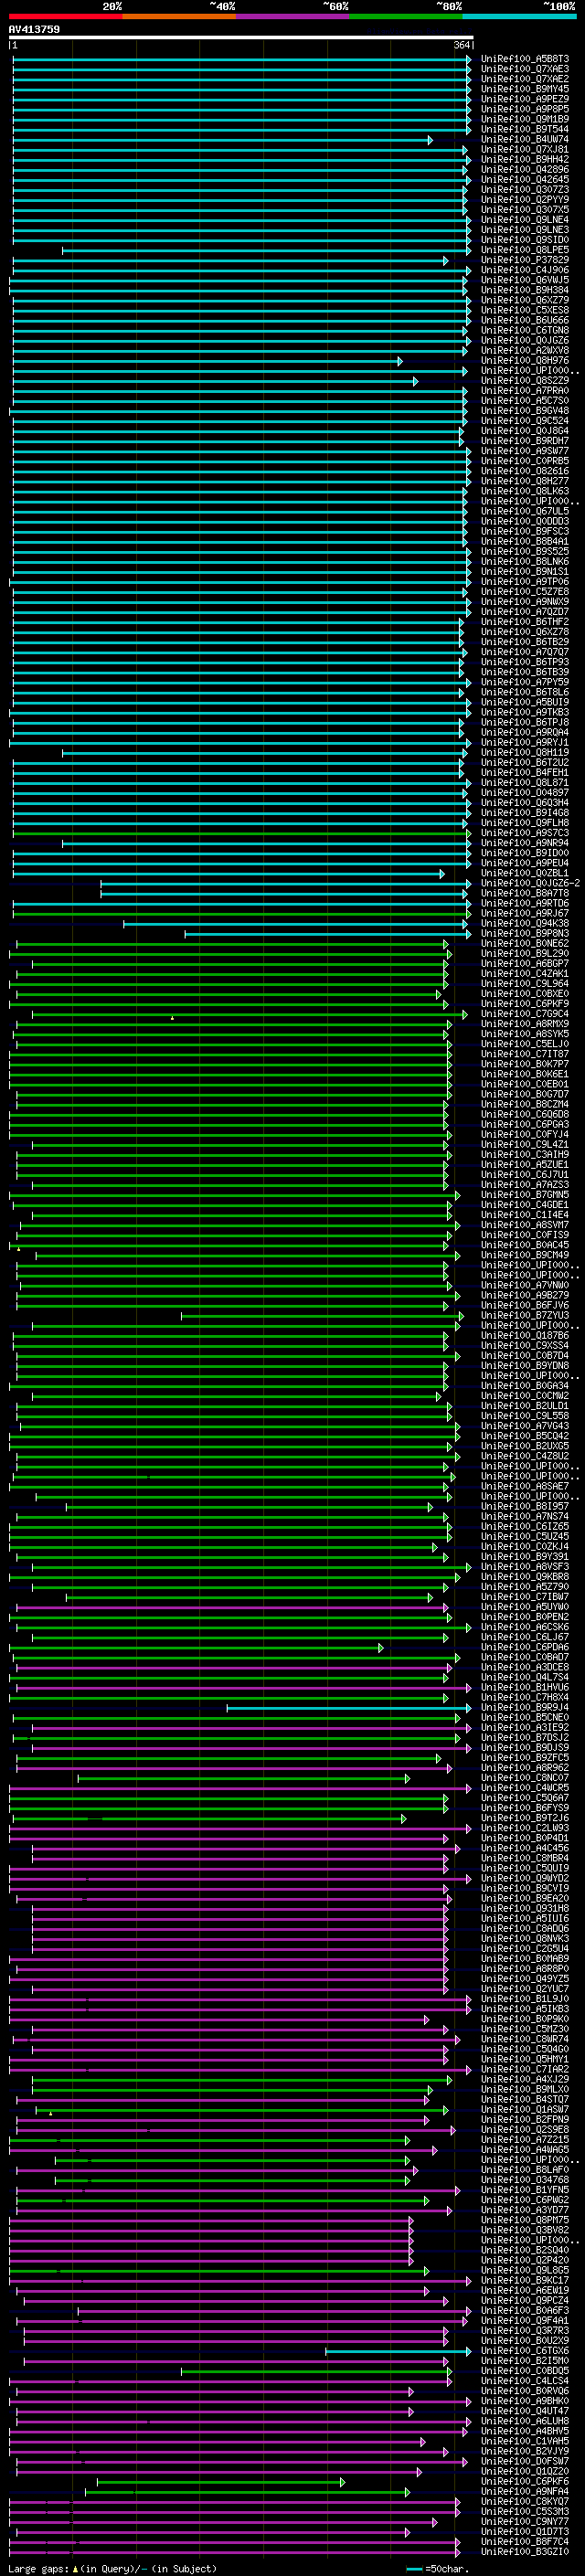Viewport: 585px width, 2576px height.
Task: Select hit label UniRef100_Q8H976
Action: [525, 361]
